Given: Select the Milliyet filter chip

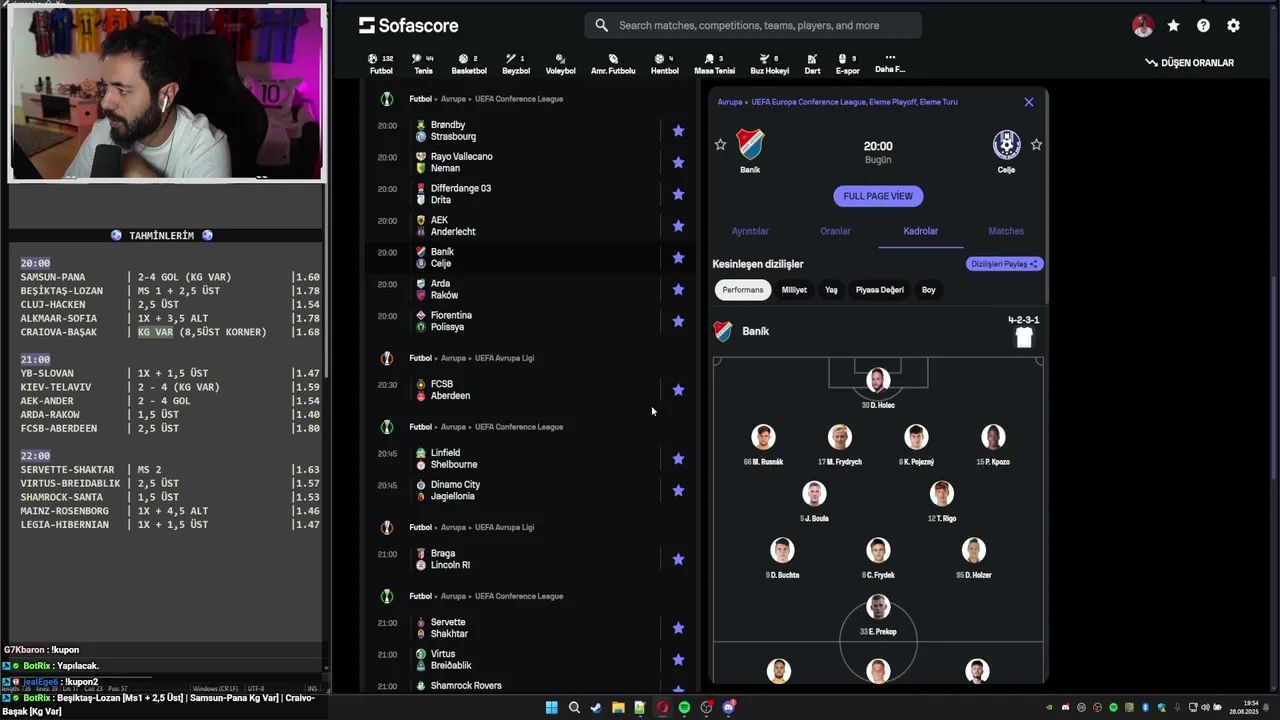Looking at the screenshot, I should click(794, 290).
